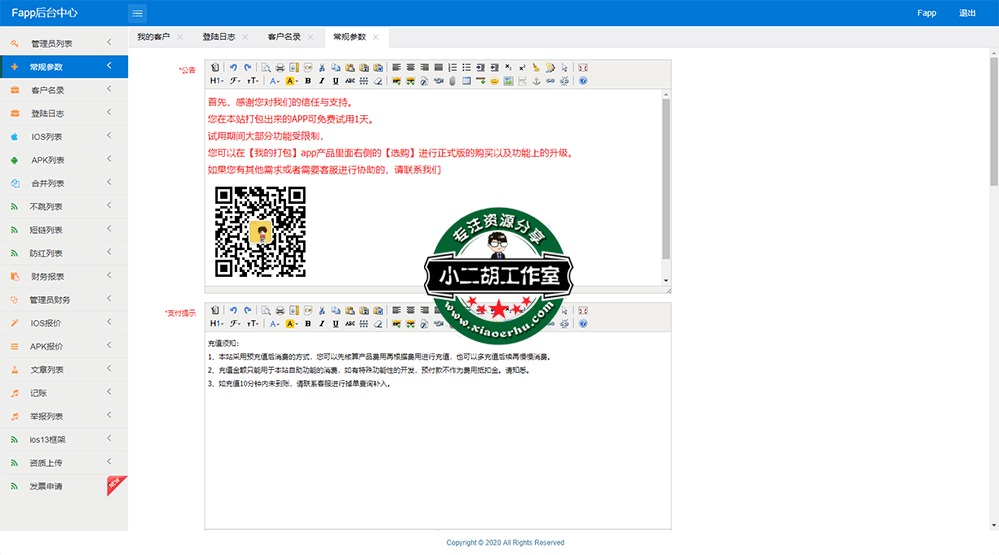The height and width of the screenshot is (555, 999).
Task: Click QR code image in 公告 editor
Action: (x=260, y=231)
